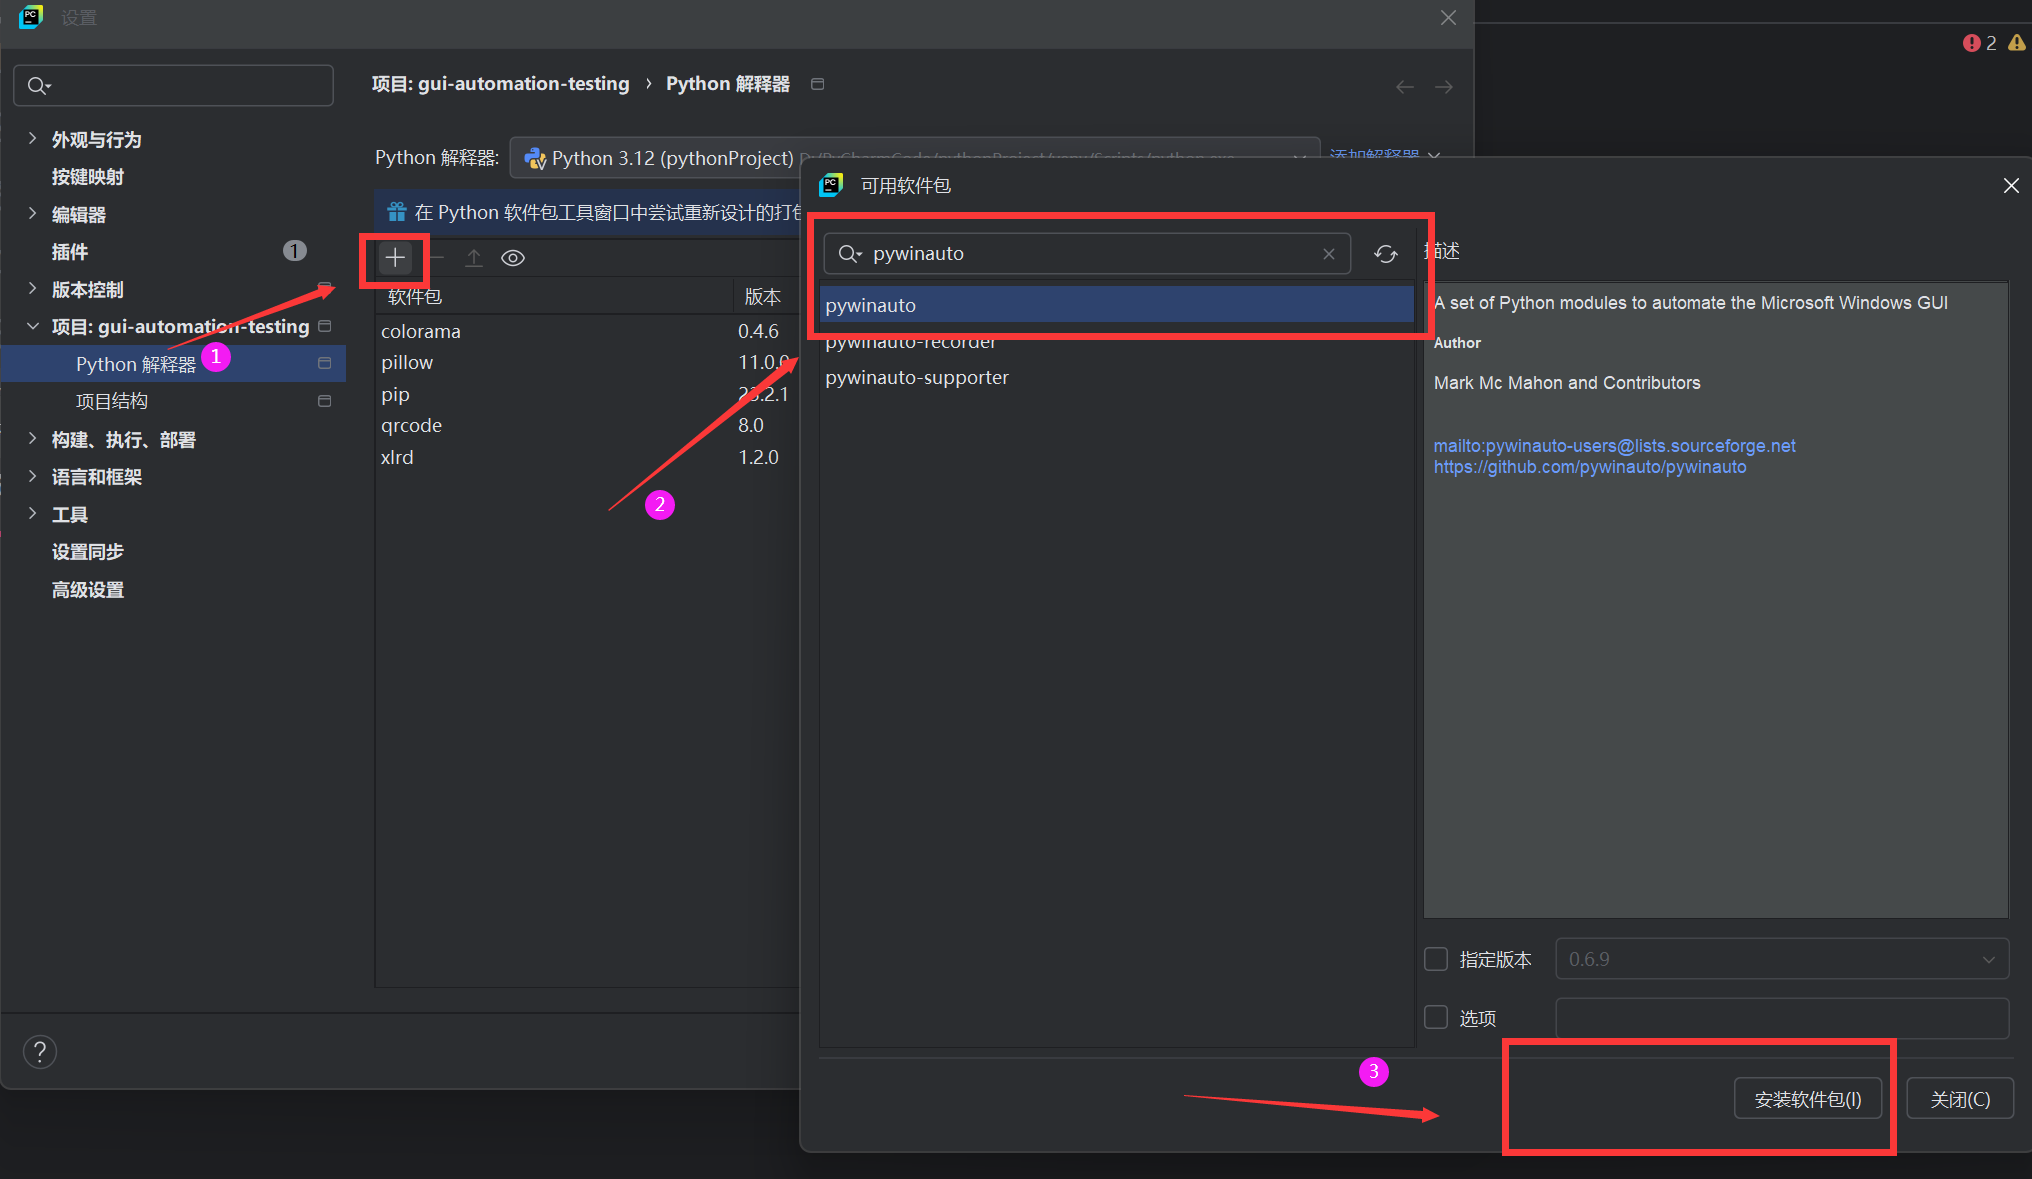Select the xlrd package row
2032x1179 pixels.
[588, 457]
